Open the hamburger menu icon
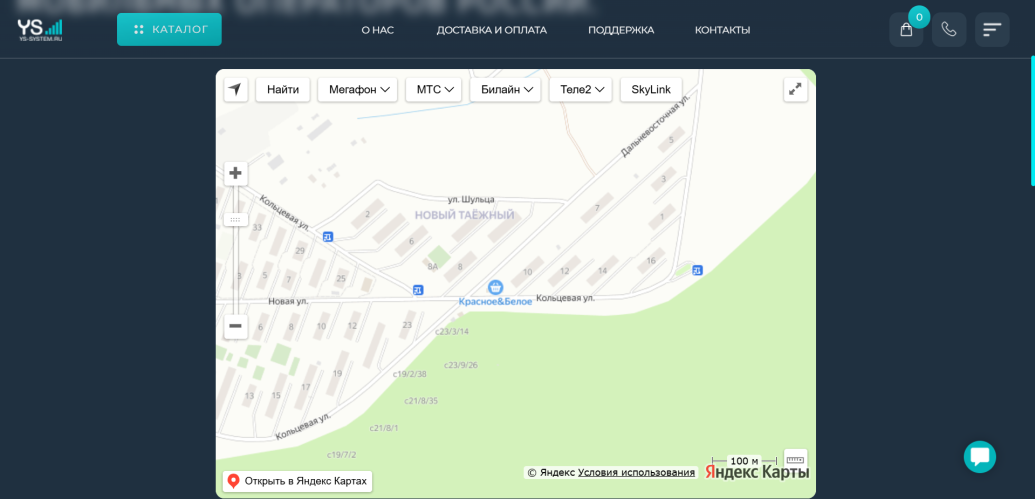1035x499 pixels. [x=992, y=30]
